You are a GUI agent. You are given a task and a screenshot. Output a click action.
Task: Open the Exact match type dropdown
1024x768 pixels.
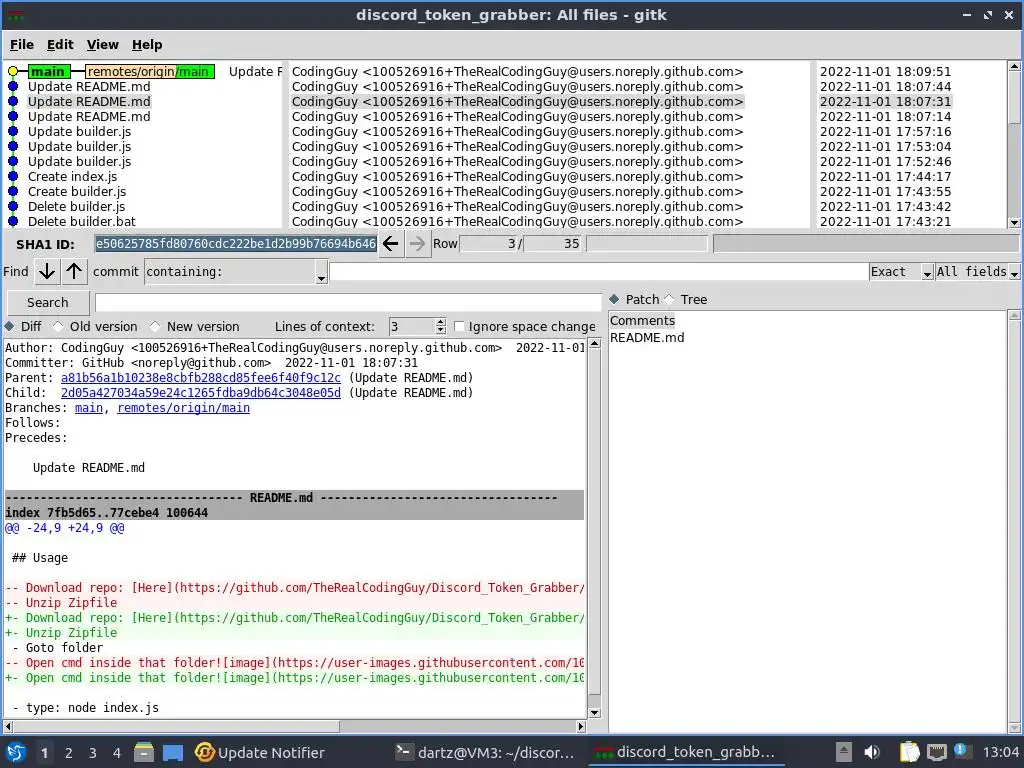[901, 272]
